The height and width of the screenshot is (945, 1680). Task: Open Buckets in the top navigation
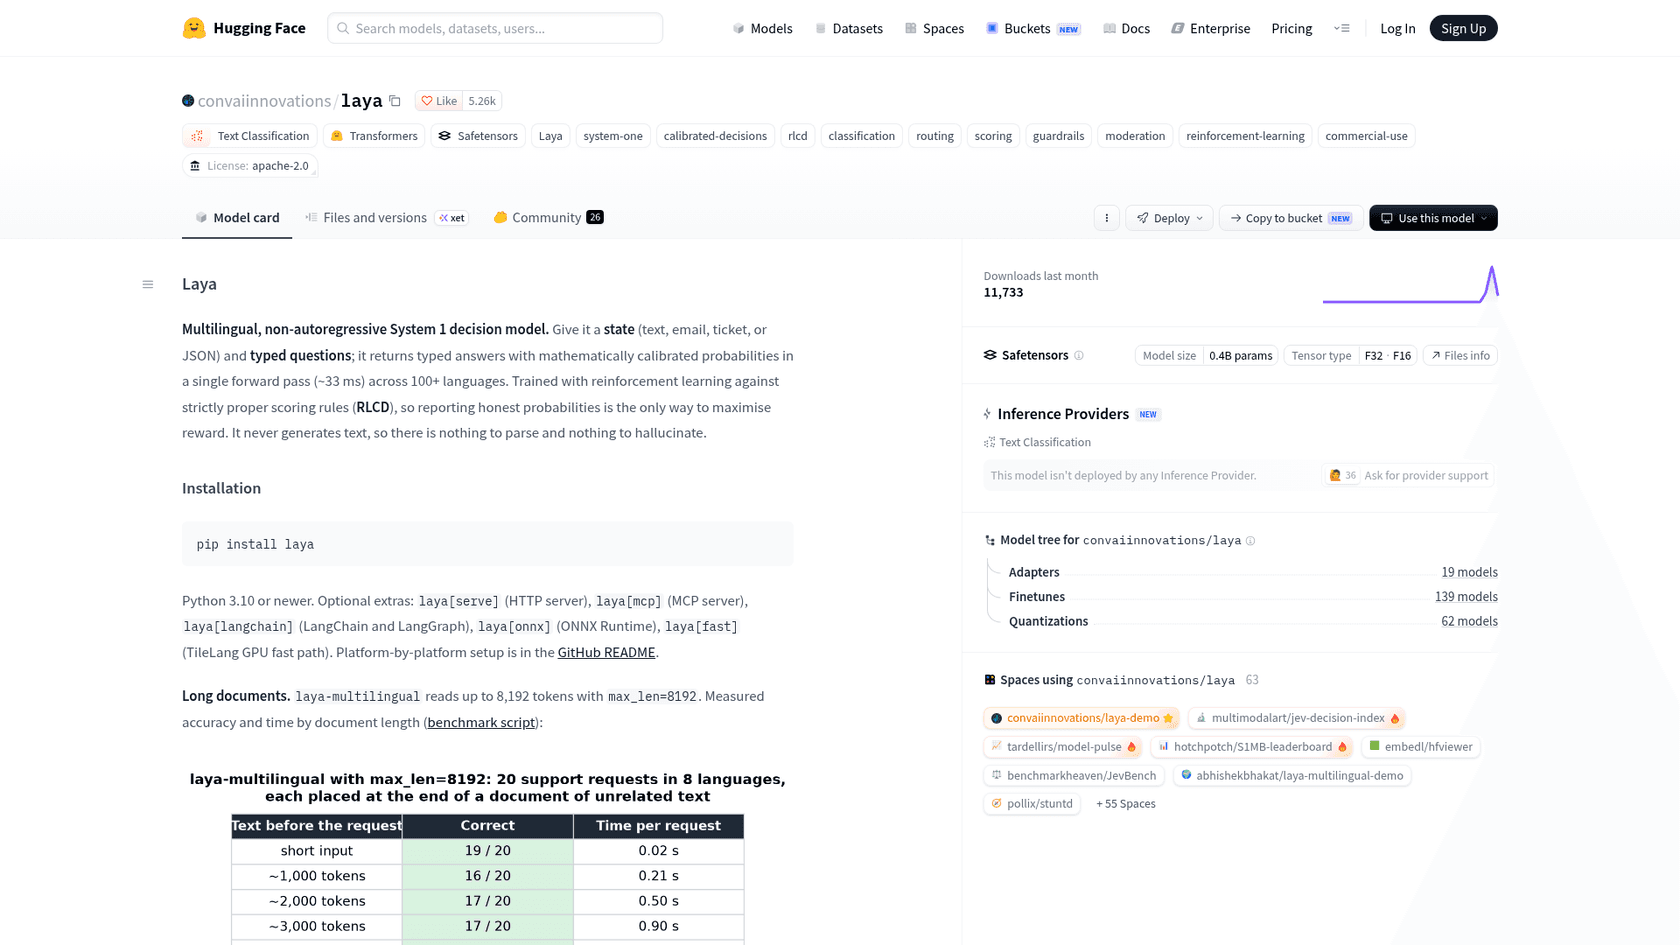coord(1033,28)
